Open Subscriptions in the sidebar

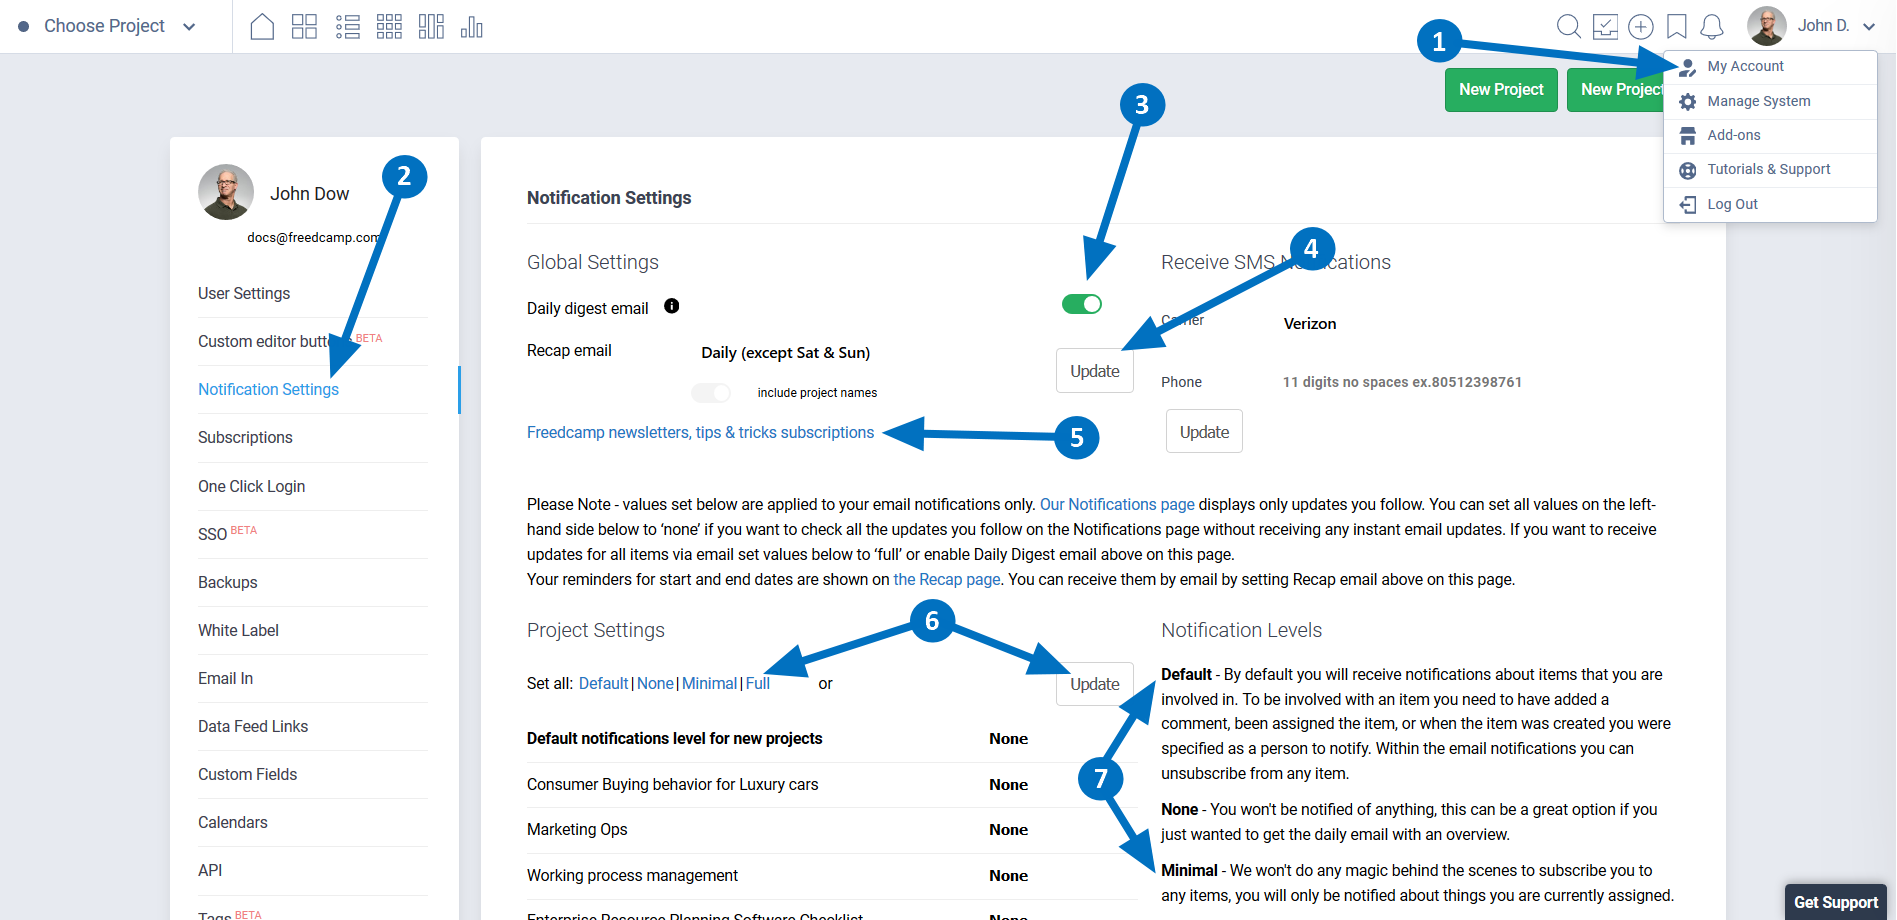245,438
